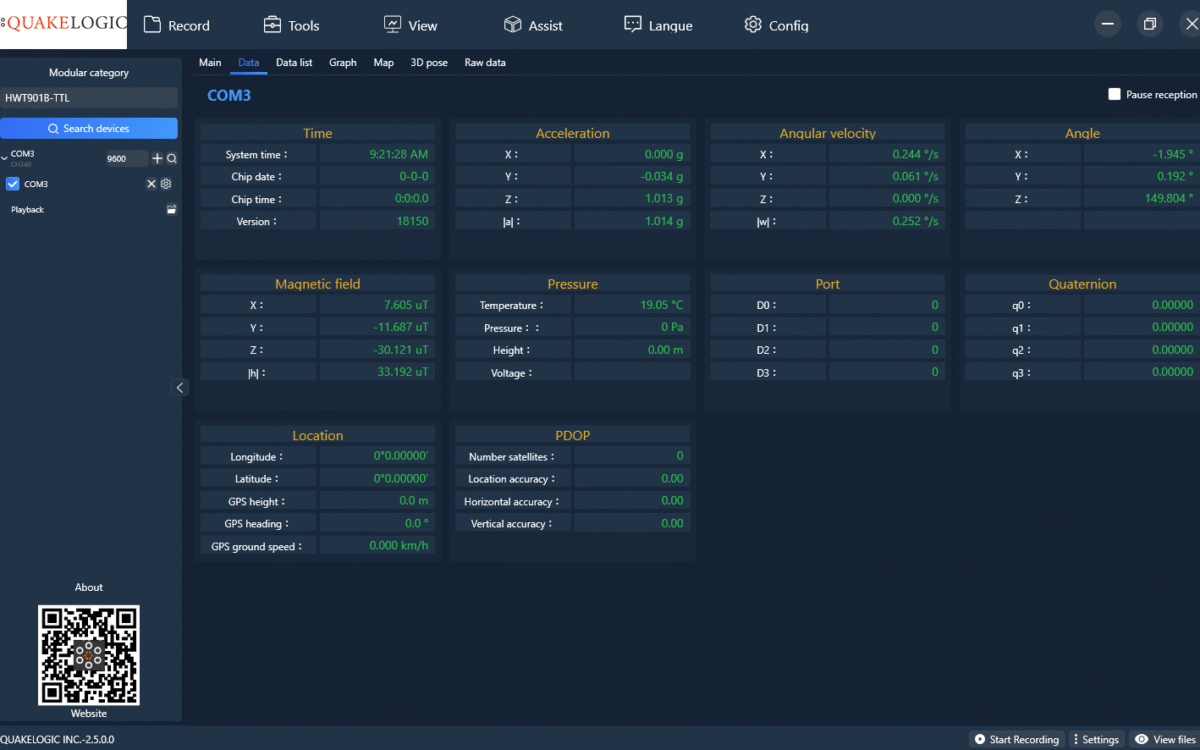Image resolution: width=1200 pixels, height=750 pixels.
Task: Collapse the COM3 port tree node
Action: 4,157
